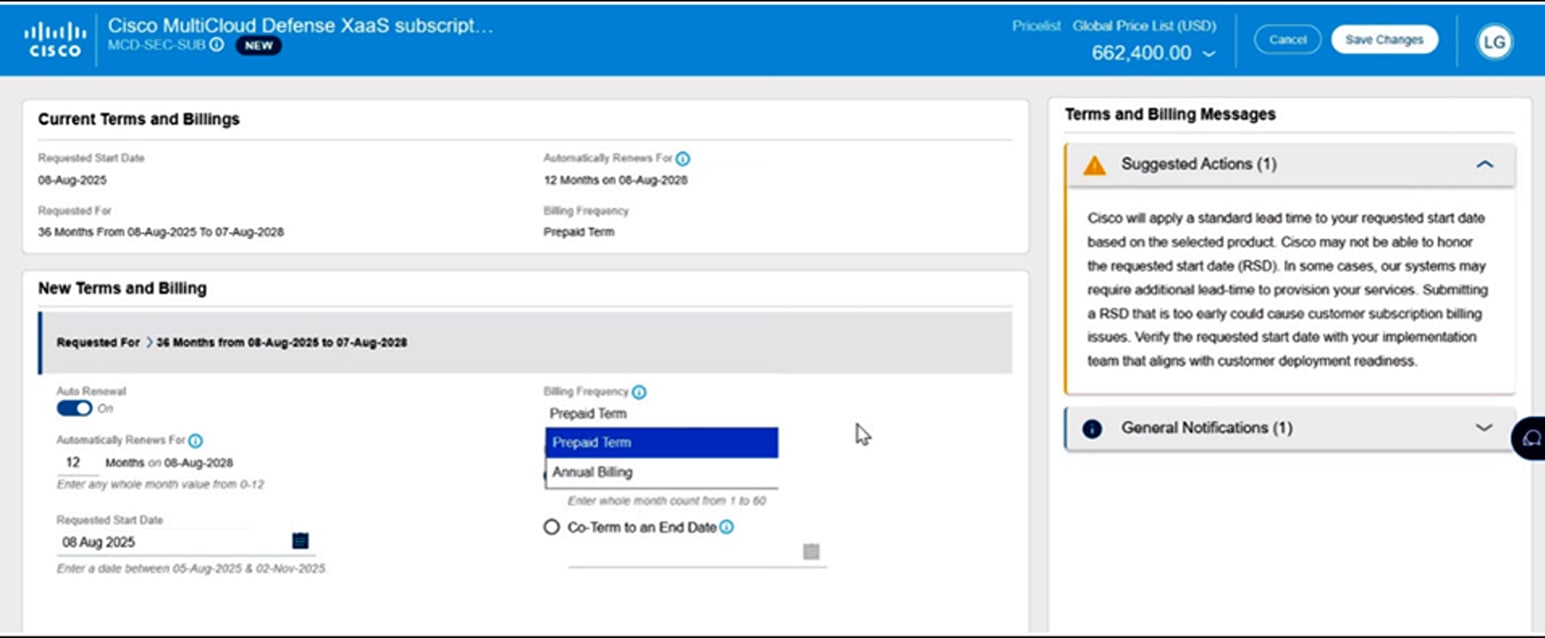Click the Cancel button

coord(1287,40)
